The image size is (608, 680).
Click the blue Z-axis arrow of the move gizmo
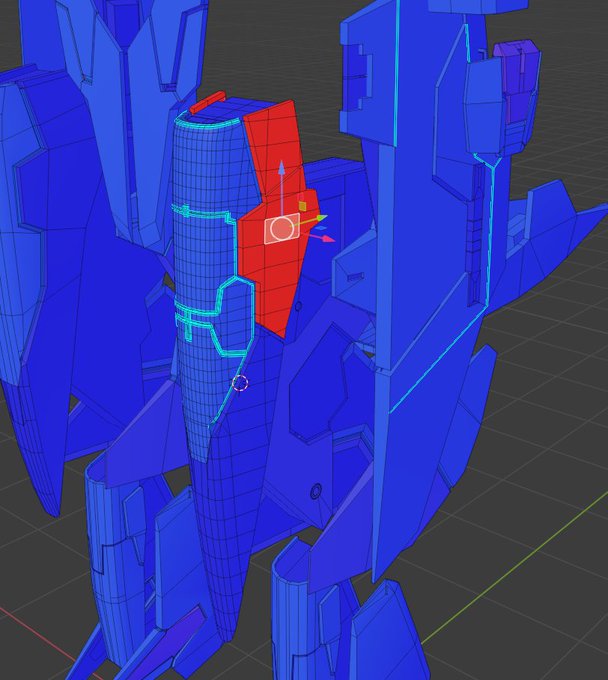[281, 167]
